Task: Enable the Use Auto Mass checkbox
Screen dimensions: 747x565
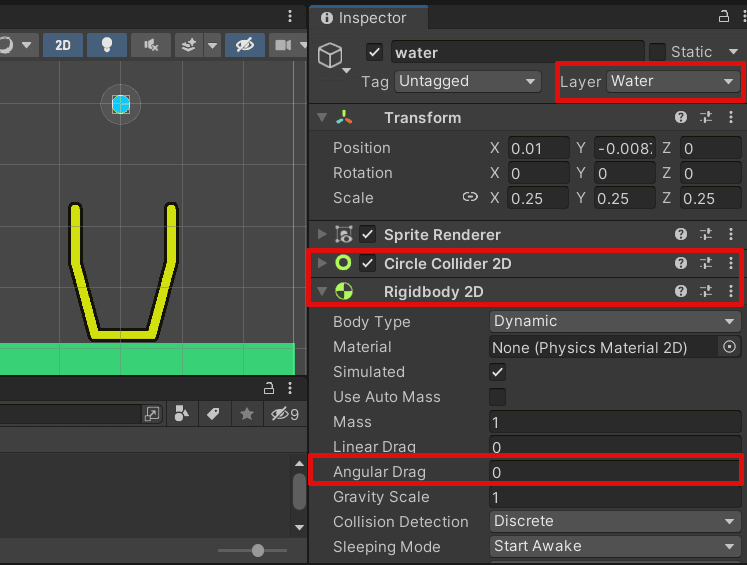Action: tap(497, 397)
